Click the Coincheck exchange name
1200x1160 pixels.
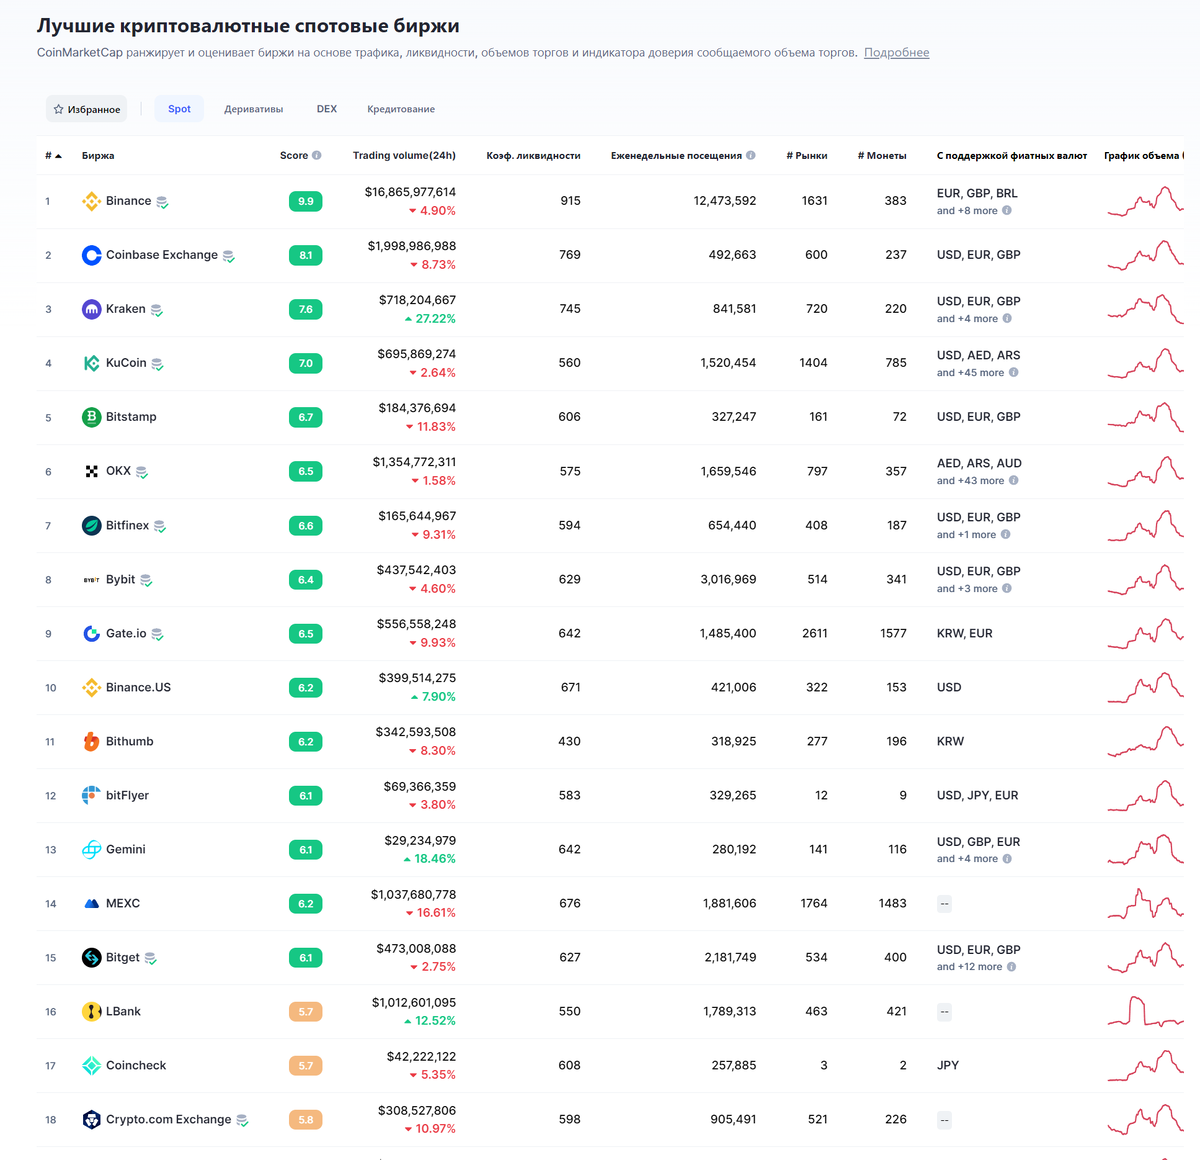click(x=136, y=1065)
